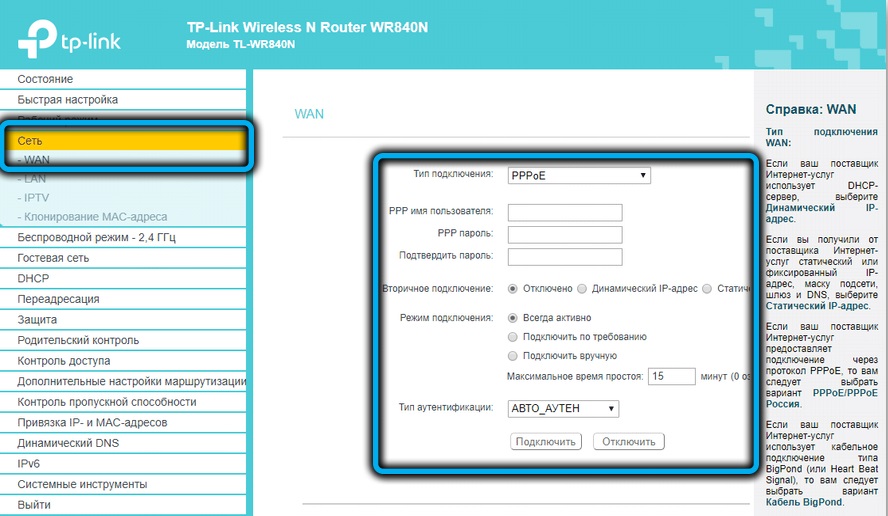Open Динамический DNS menu item

click(x=123, y=443)
